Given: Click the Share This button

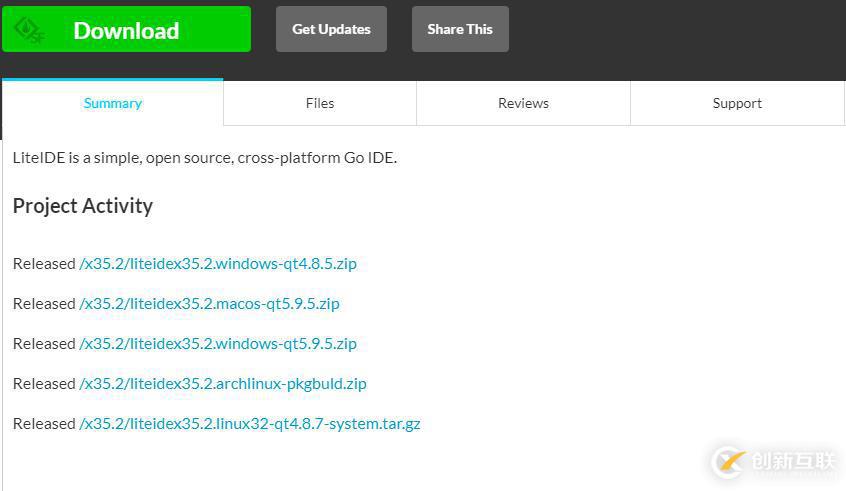Looking at the screenshot, I should pos(460,29).
